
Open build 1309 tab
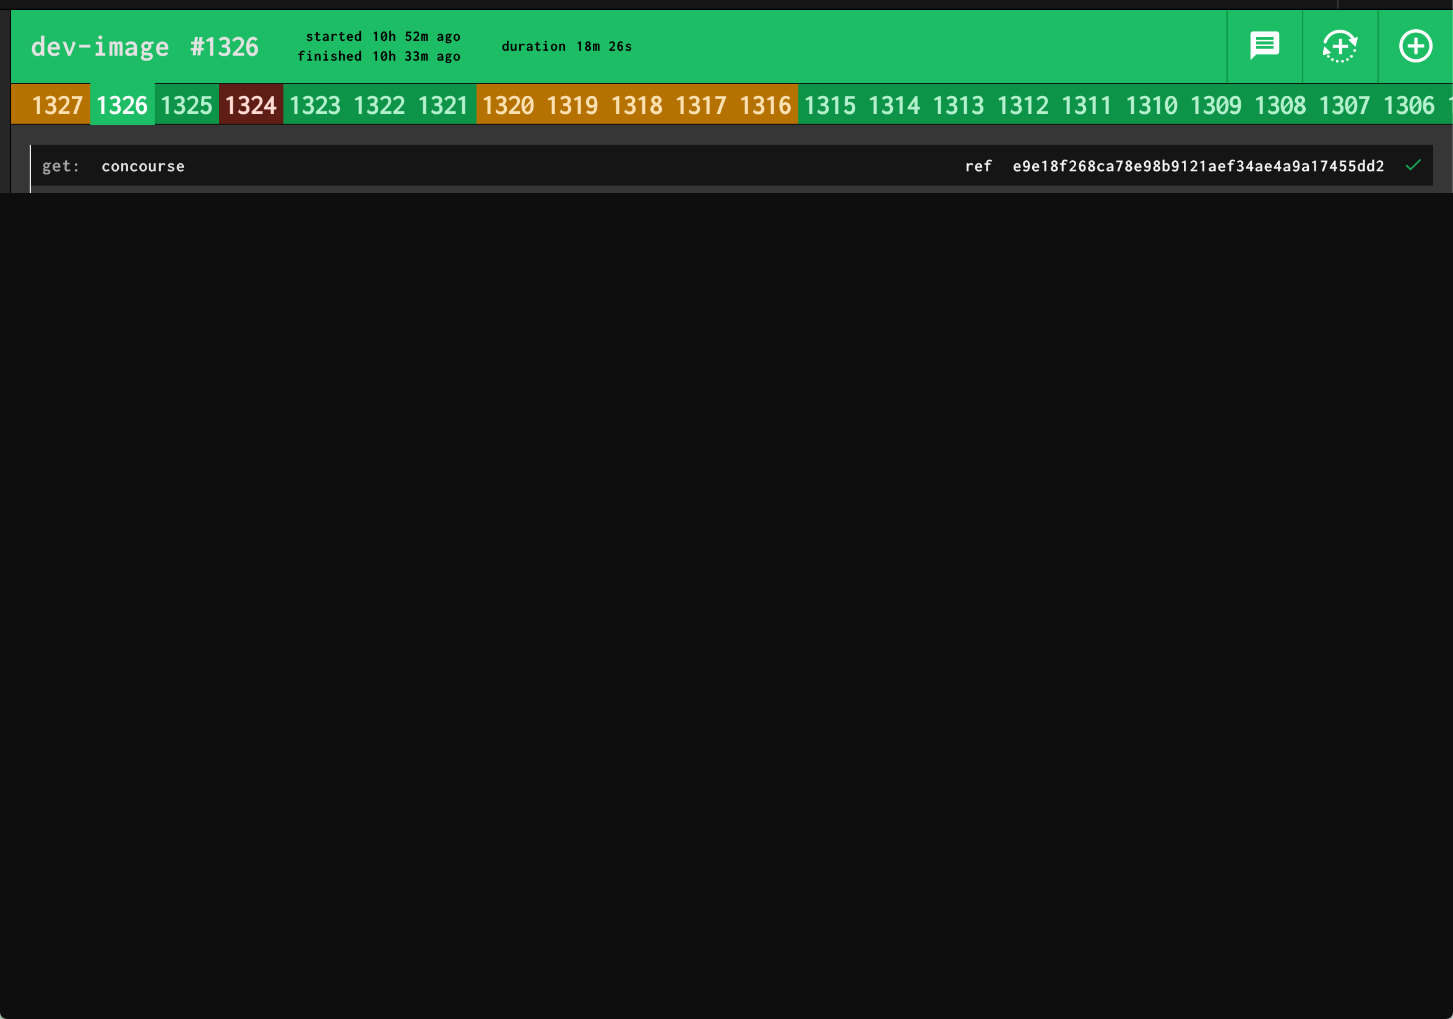click(x=1216, y=105)
